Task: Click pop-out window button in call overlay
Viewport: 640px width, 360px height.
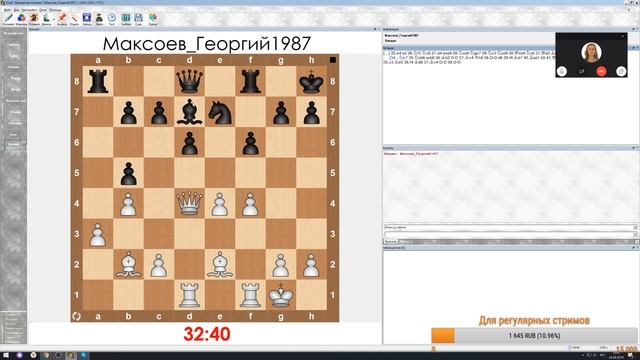Action: (x=621, y=71)
